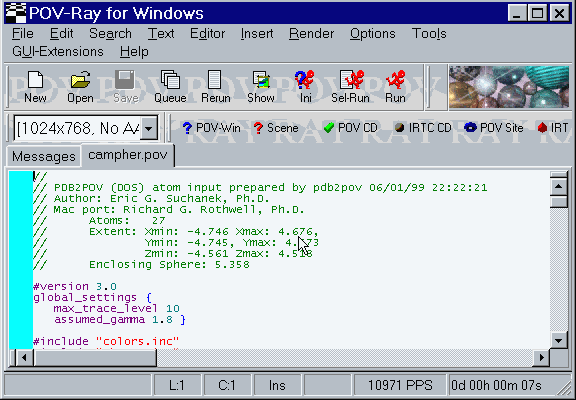Open the Edit menu
The image size is (576, 400).
[62, 34]
